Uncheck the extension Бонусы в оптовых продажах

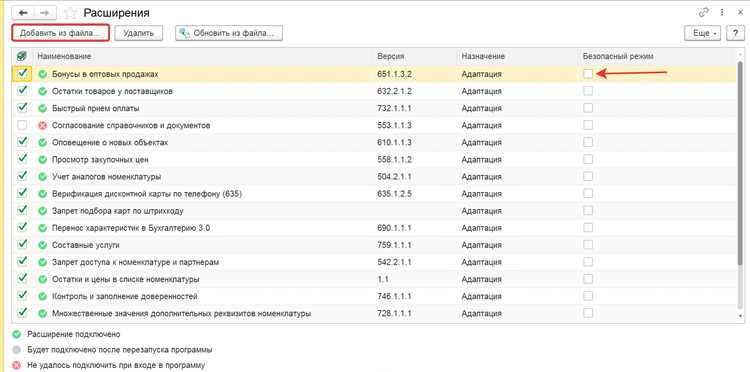coord(22,74)
